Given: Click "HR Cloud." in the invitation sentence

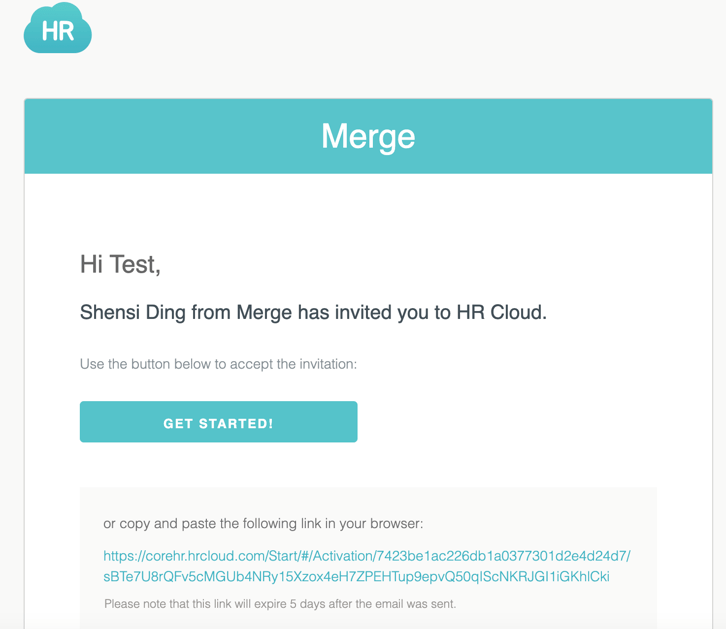Looking at the screenshot, I should pyautogui.click(x=501, y=312).
